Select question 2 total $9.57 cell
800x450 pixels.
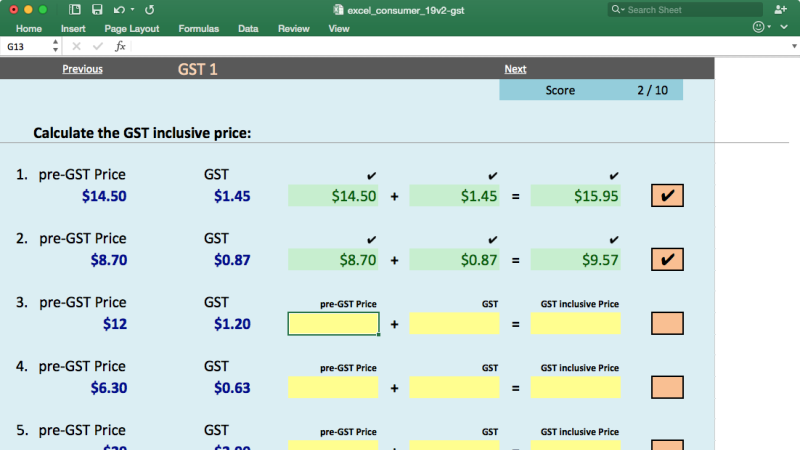click(576, 260)
